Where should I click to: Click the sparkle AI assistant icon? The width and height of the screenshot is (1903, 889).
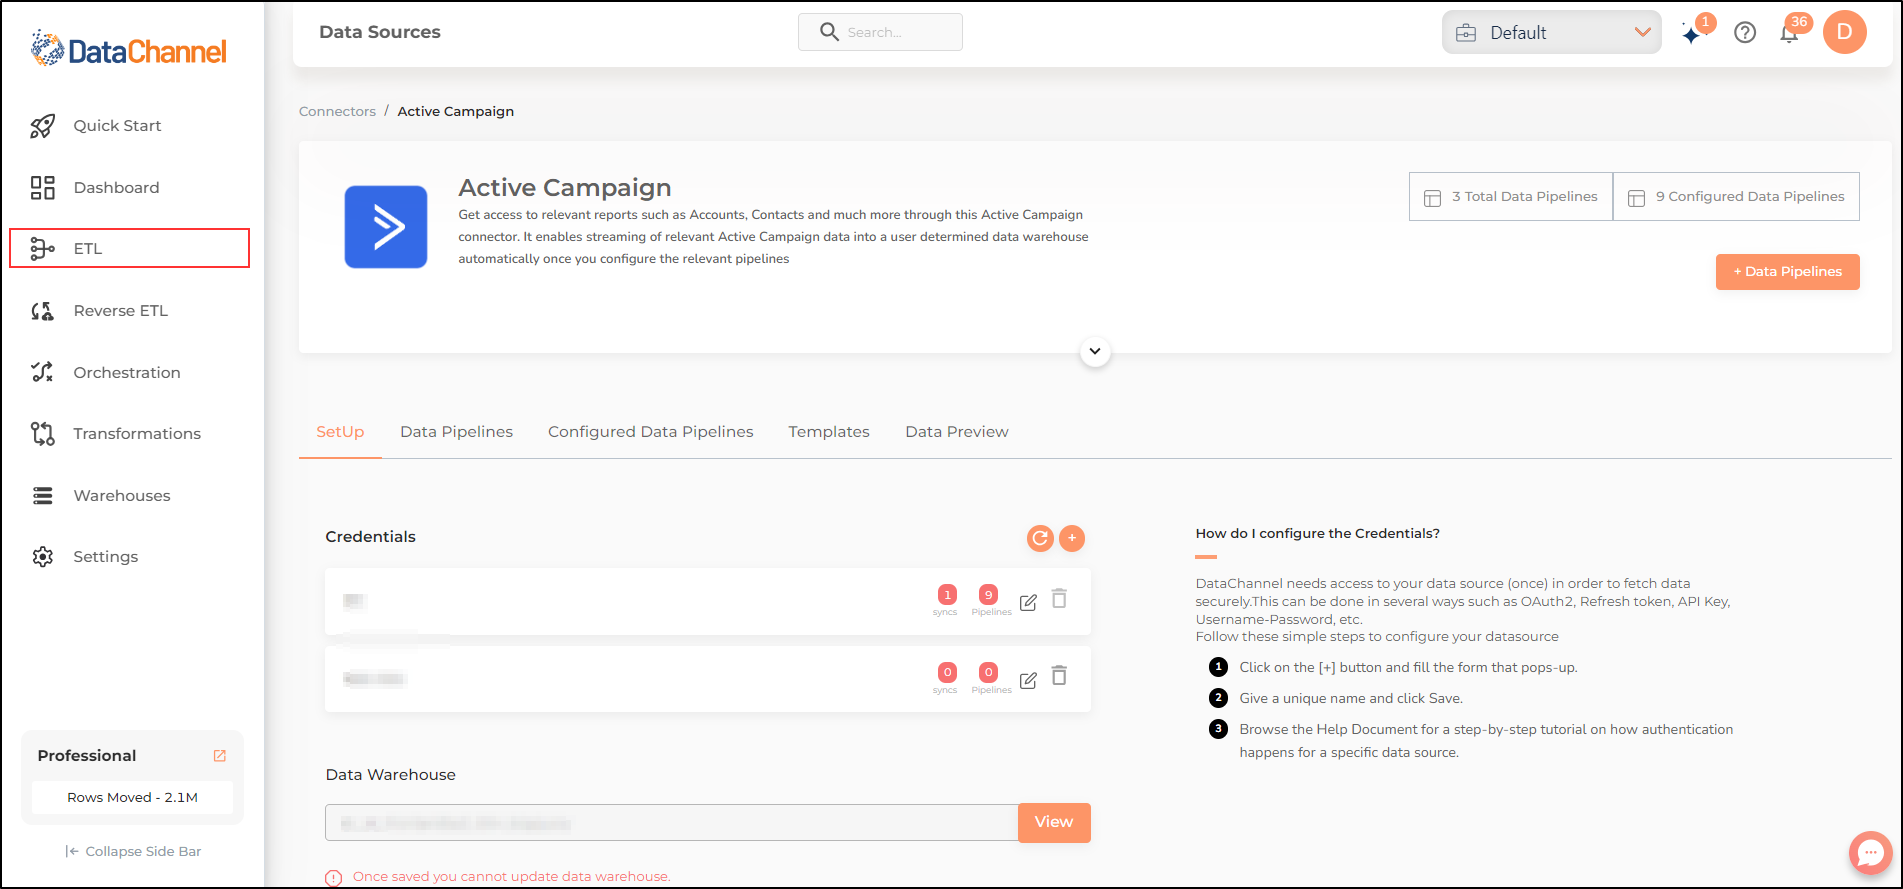(x=1691, y=35)
